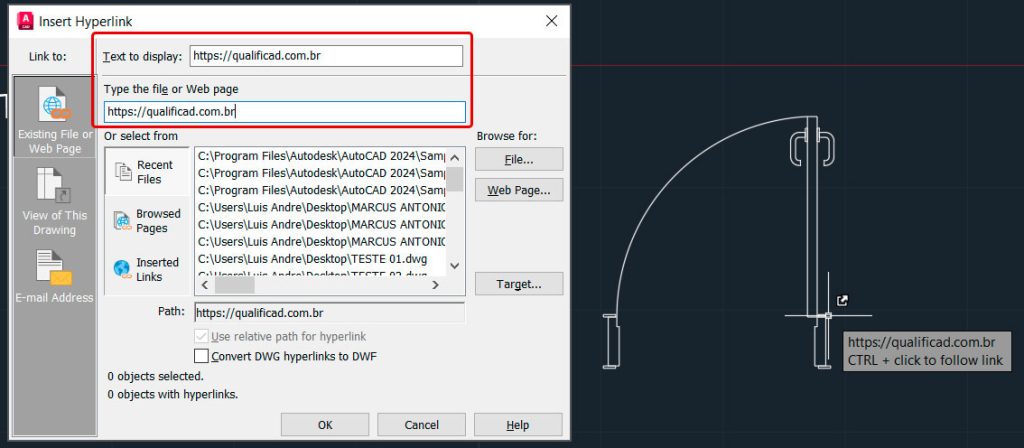This screenshot has height=448, width=1024.
Task: Browse for Web Page button
Action: tap(519, 190)
